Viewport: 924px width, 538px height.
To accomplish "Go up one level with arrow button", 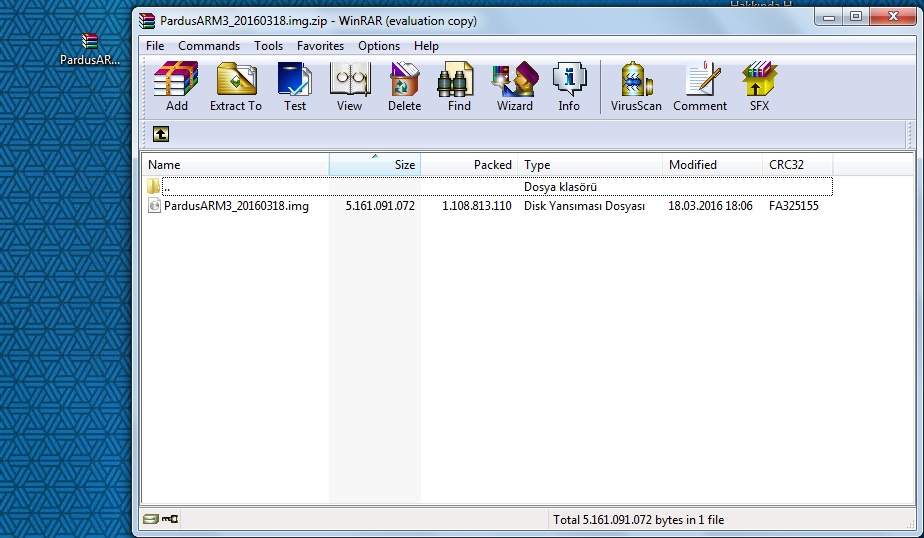I will click(161, 134).
